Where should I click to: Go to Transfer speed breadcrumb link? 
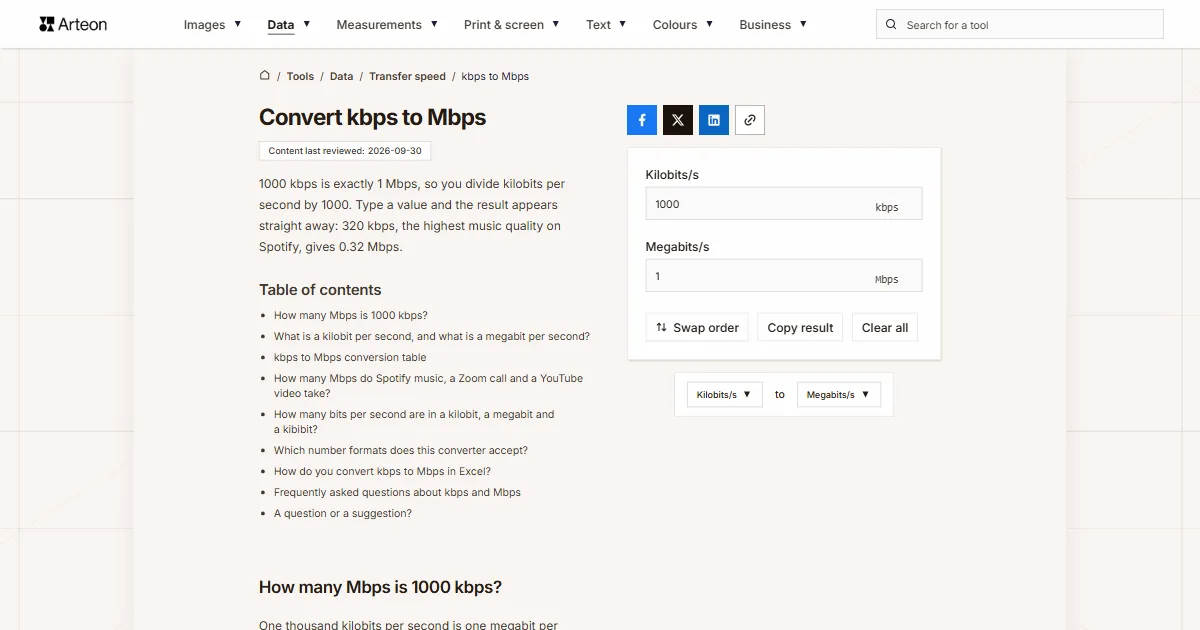[407, 76]
